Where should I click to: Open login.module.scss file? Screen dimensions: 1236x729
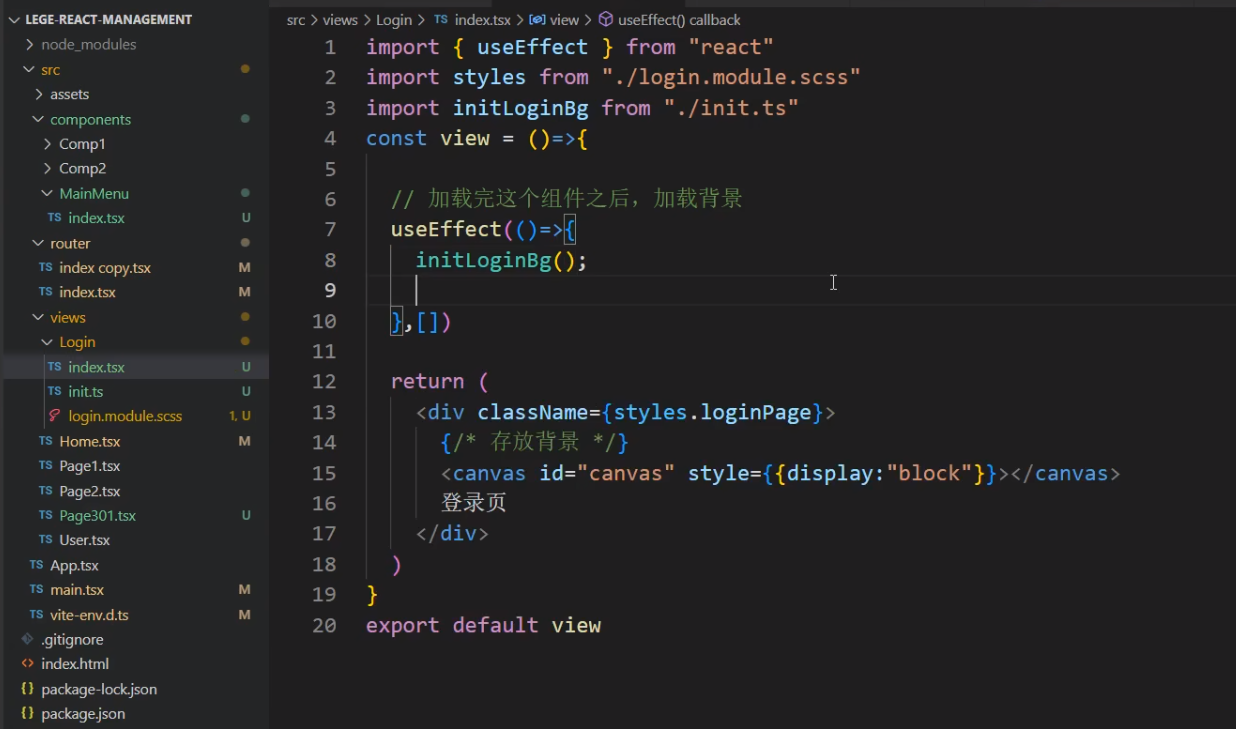tap(125, 416)
